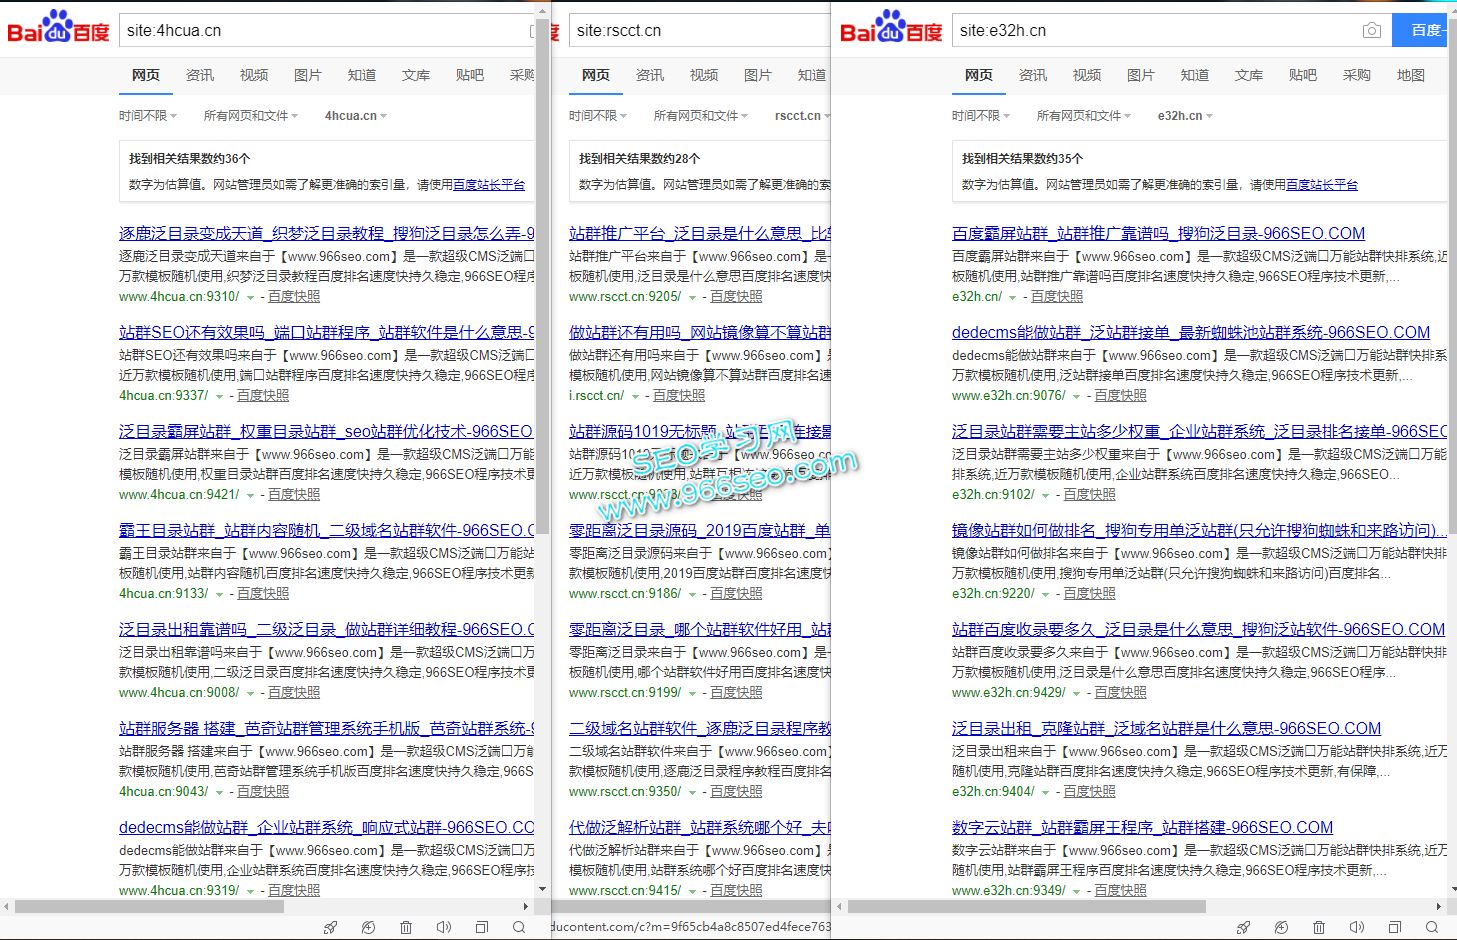Screen dimensions: 1457x940
Task: Open result 站群推广平台 in rscct.cn window
Action: pos(700,233)
